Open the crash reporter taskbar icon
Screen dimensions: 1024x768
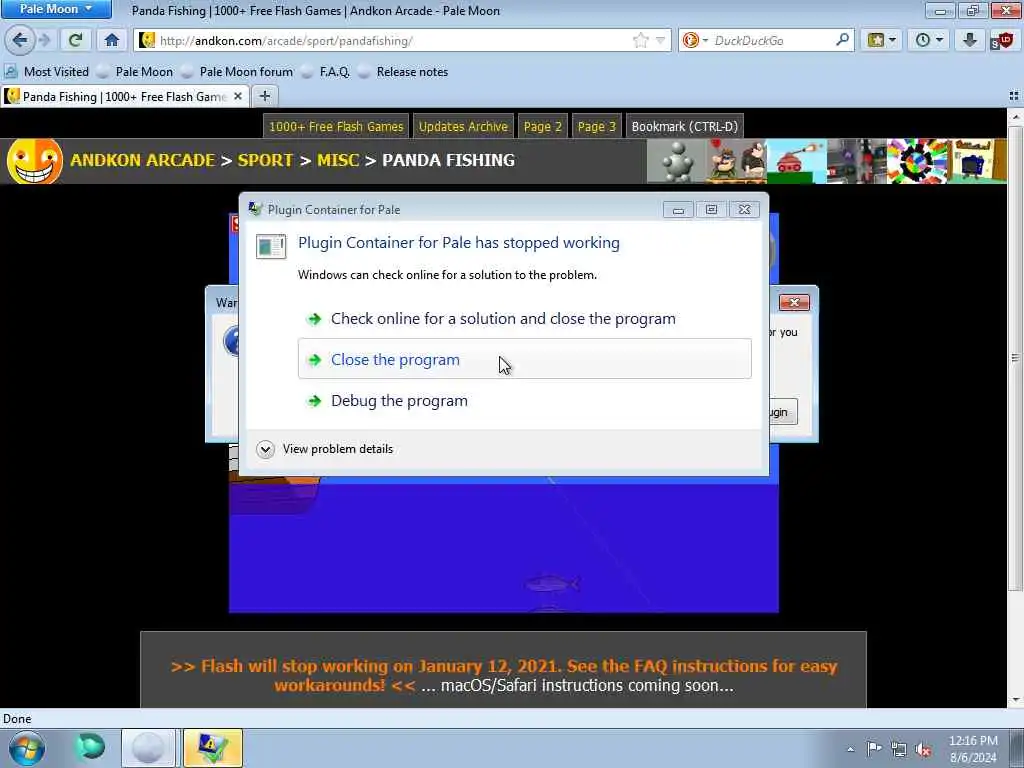click(212, 748)
